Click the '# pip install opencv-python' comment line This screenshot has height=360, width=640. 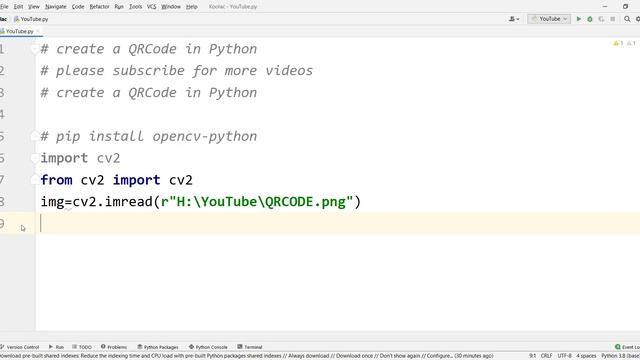(x=149, y=136)
